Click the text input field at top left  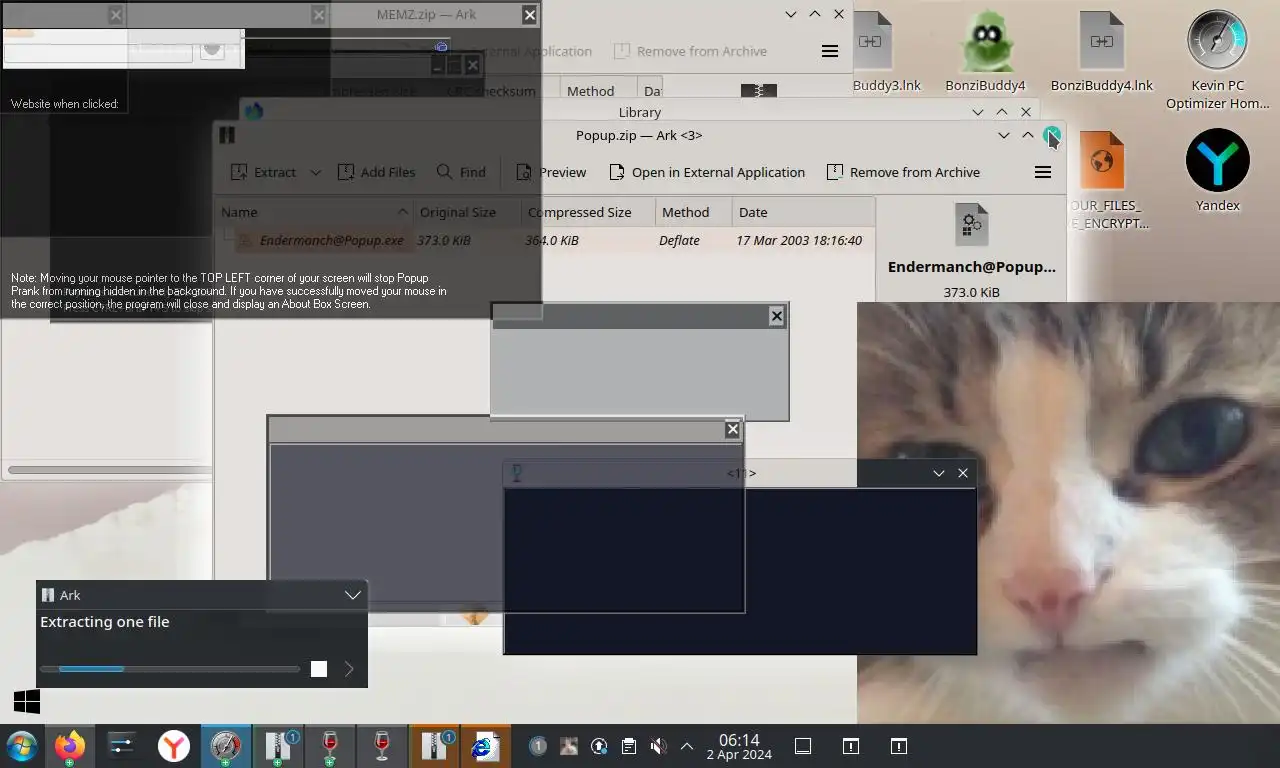pyautogui.click(x=98, y=51)
